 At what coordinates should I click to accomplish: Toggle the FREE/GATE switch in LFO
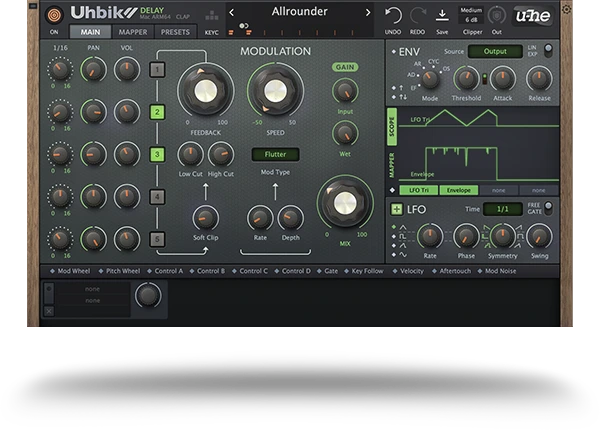pos(547,208)
